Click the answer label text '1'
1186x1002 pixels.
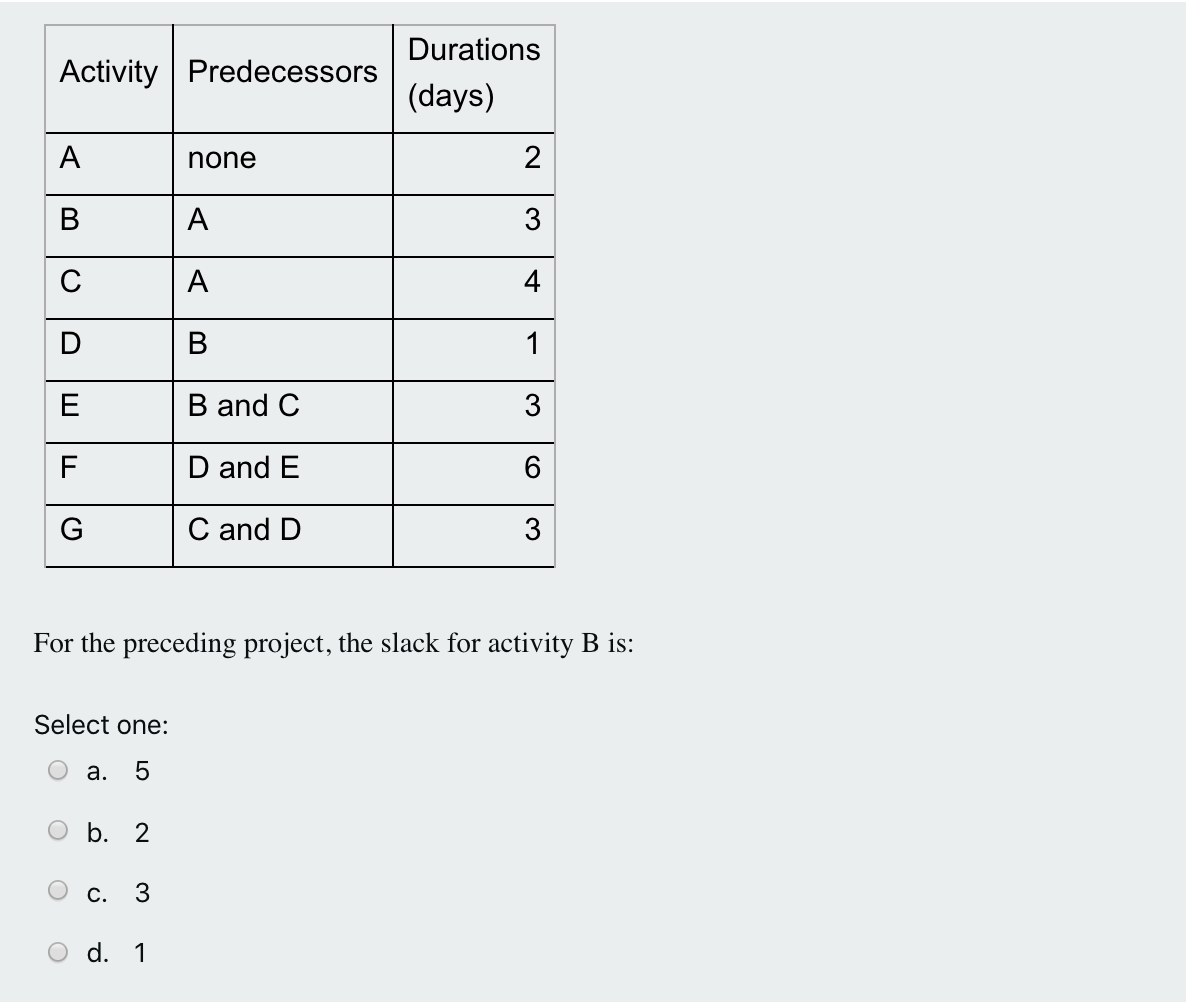click(141, 953)
